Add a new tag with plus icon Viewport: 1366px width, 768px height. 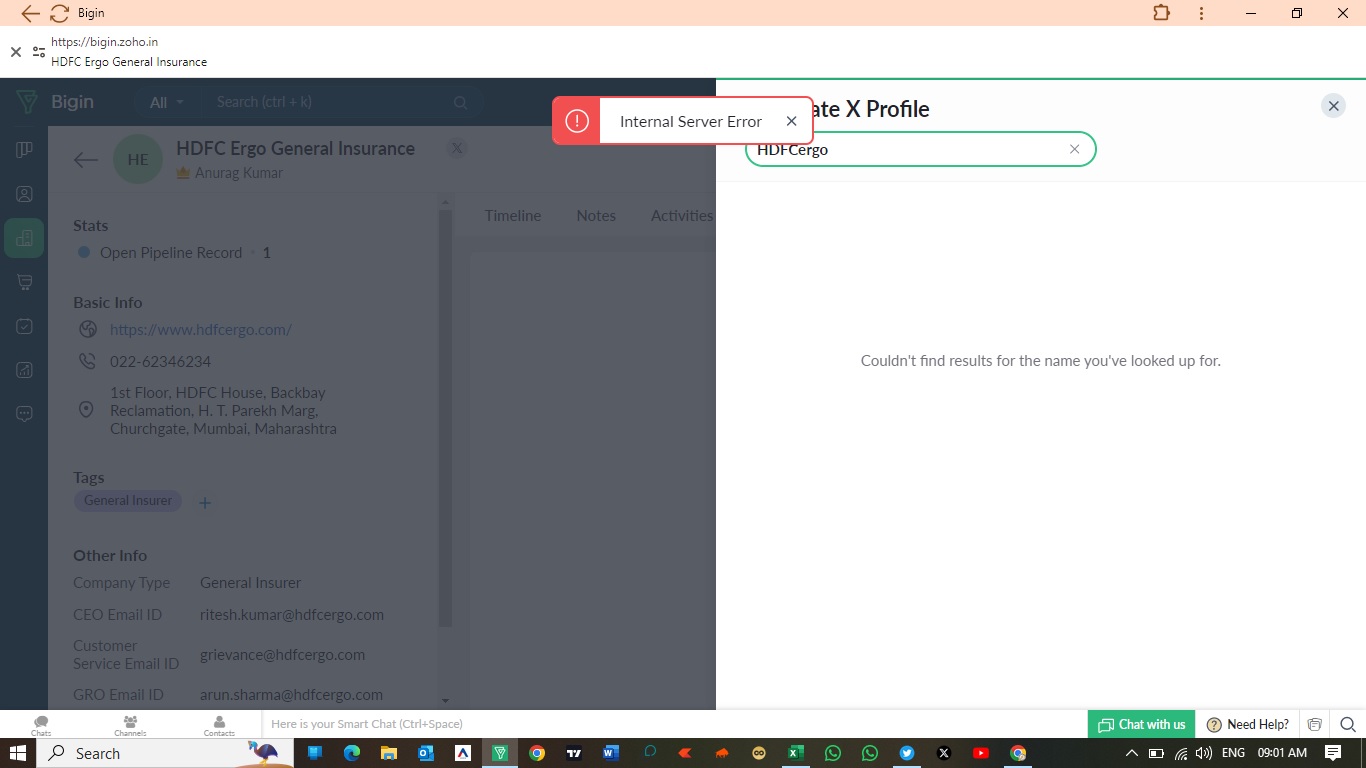click(x=205, y=503)
